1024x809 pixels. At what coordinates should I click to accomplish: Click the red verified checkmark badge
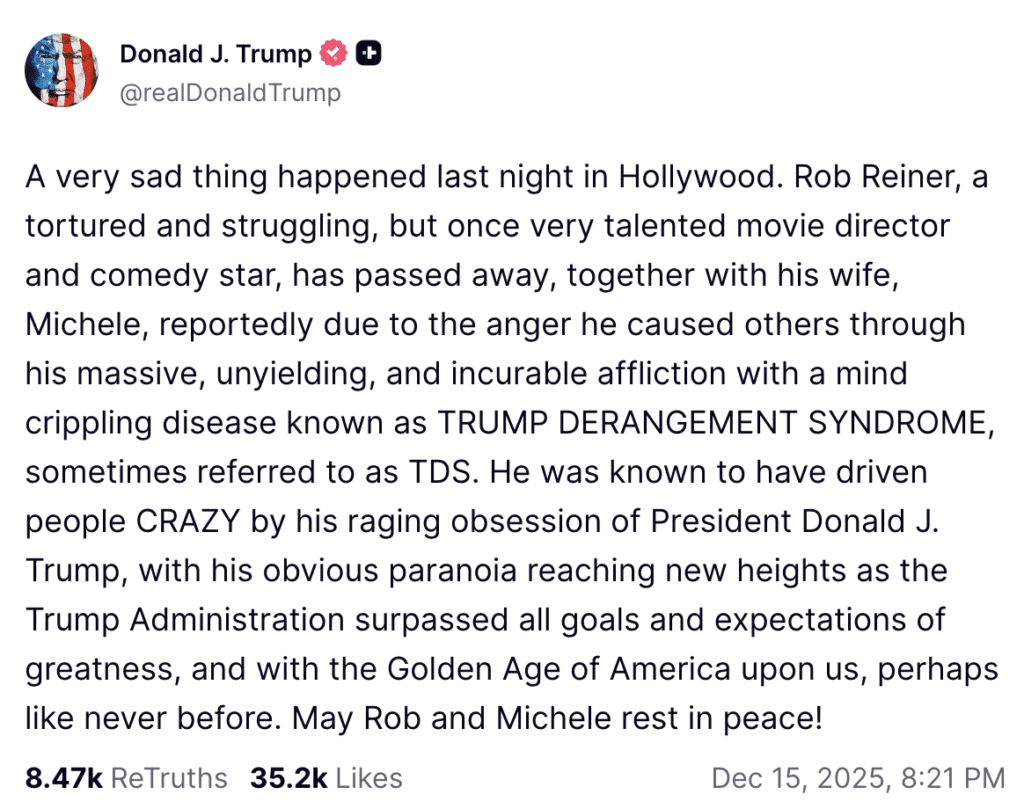tap(333, 53)
